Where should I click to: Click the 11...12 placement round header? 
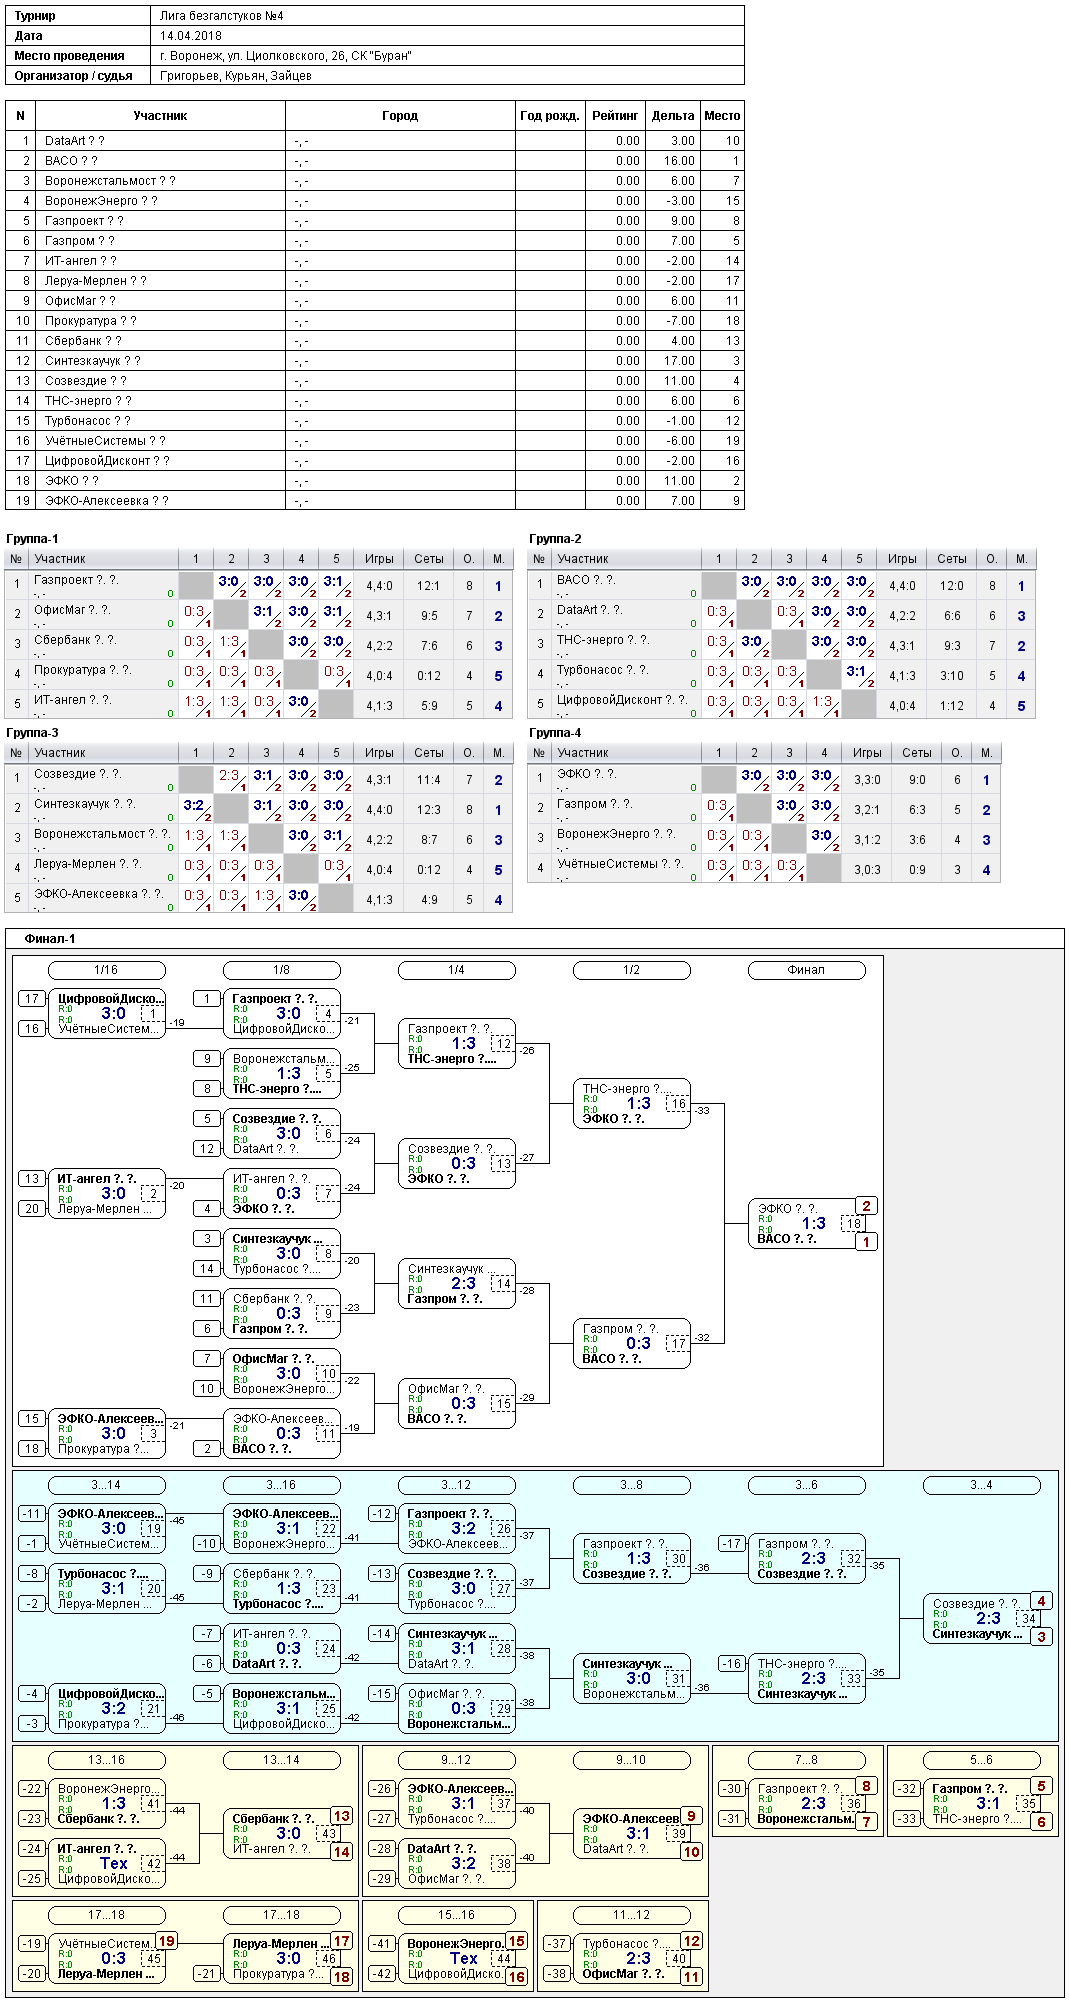tap(631, 1915)
